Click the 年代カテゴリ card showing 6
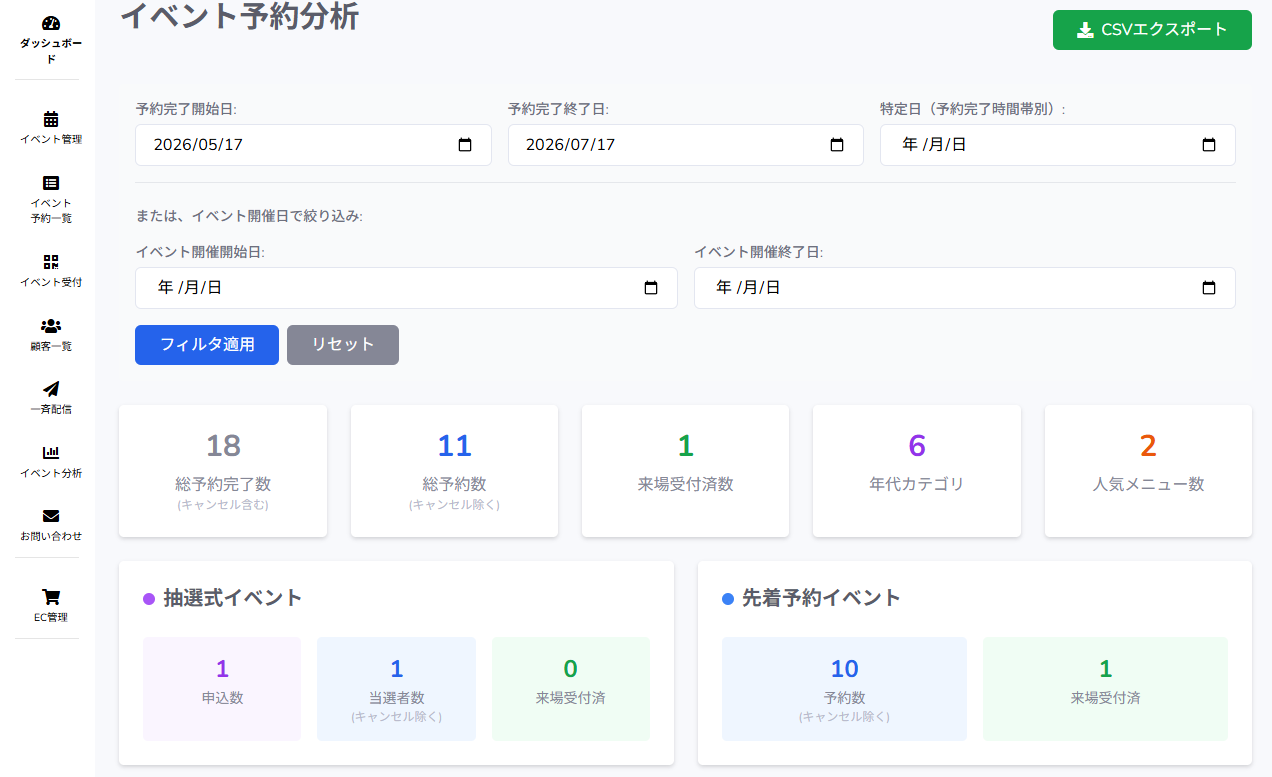Viewport: 1272px width, 777px height. [917, 471]
